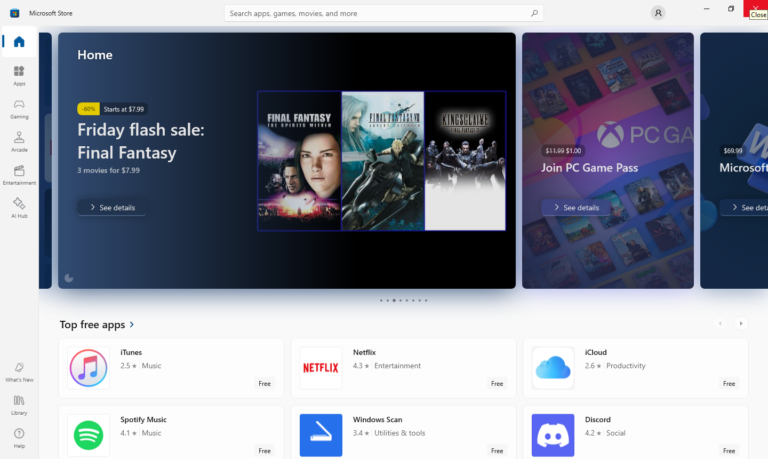768x459 pixels.
Task: Open the Arcade section in sidebar
Action: point(19,142)
